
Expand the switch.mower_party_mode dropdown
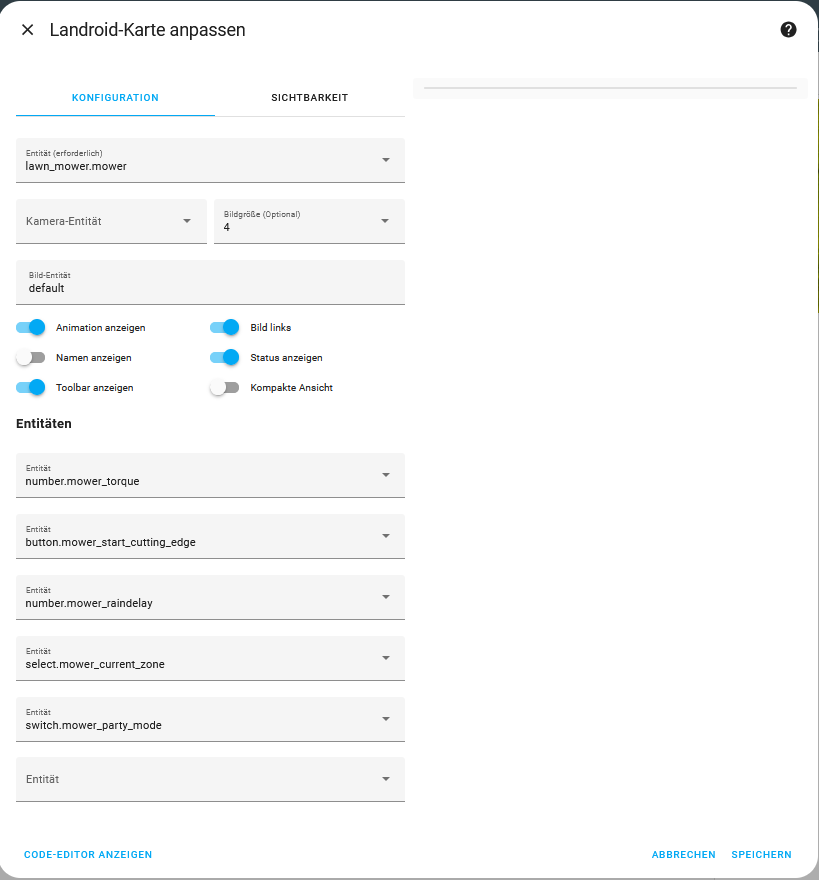coord(386,719)
